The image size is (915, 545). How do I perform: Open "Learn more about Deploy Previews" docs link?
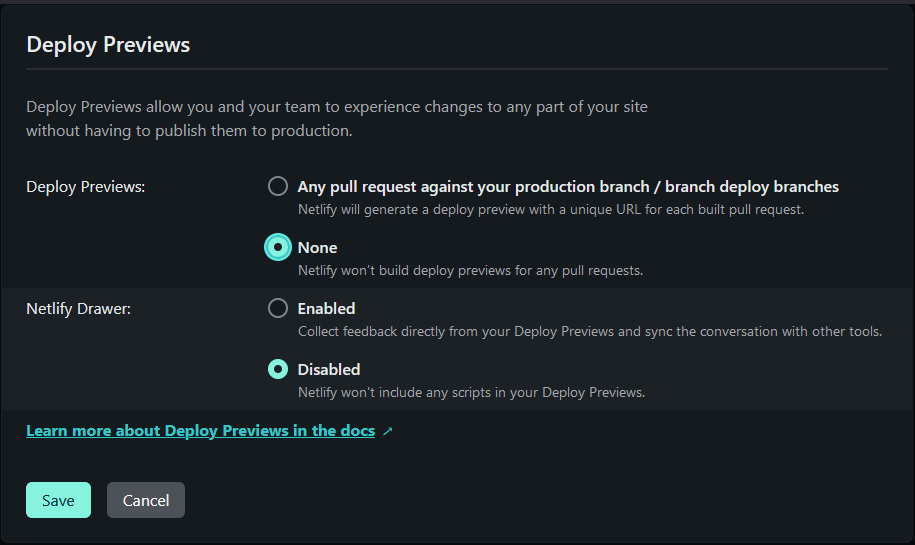pos(200,431)
